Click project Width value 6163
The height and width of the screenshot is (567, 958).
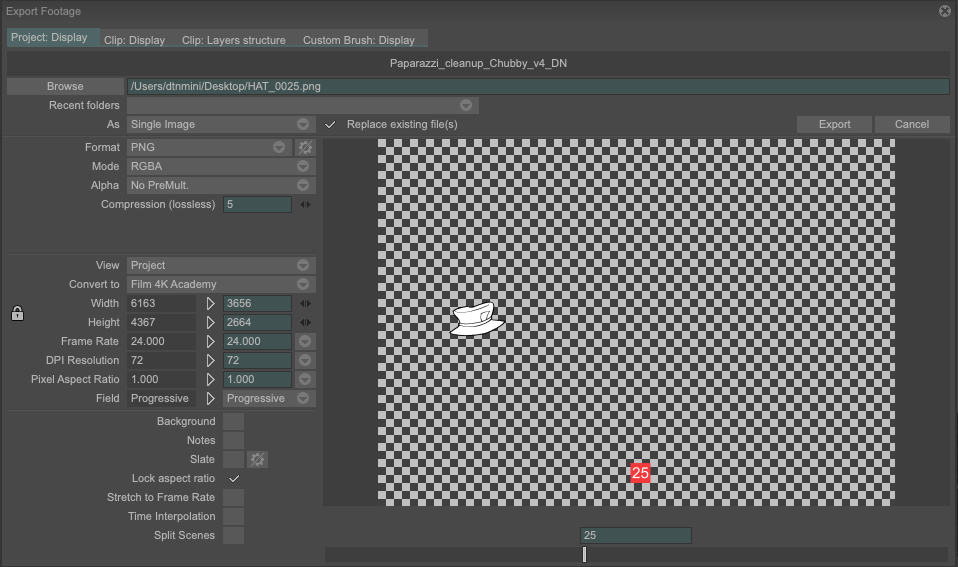coord(162,304)
